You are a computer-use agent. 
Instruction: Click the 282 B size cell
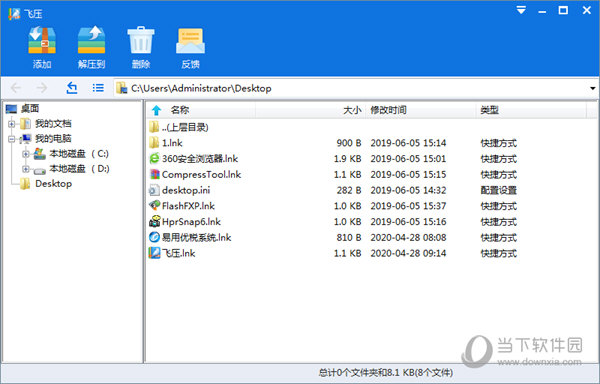[349, 190]
